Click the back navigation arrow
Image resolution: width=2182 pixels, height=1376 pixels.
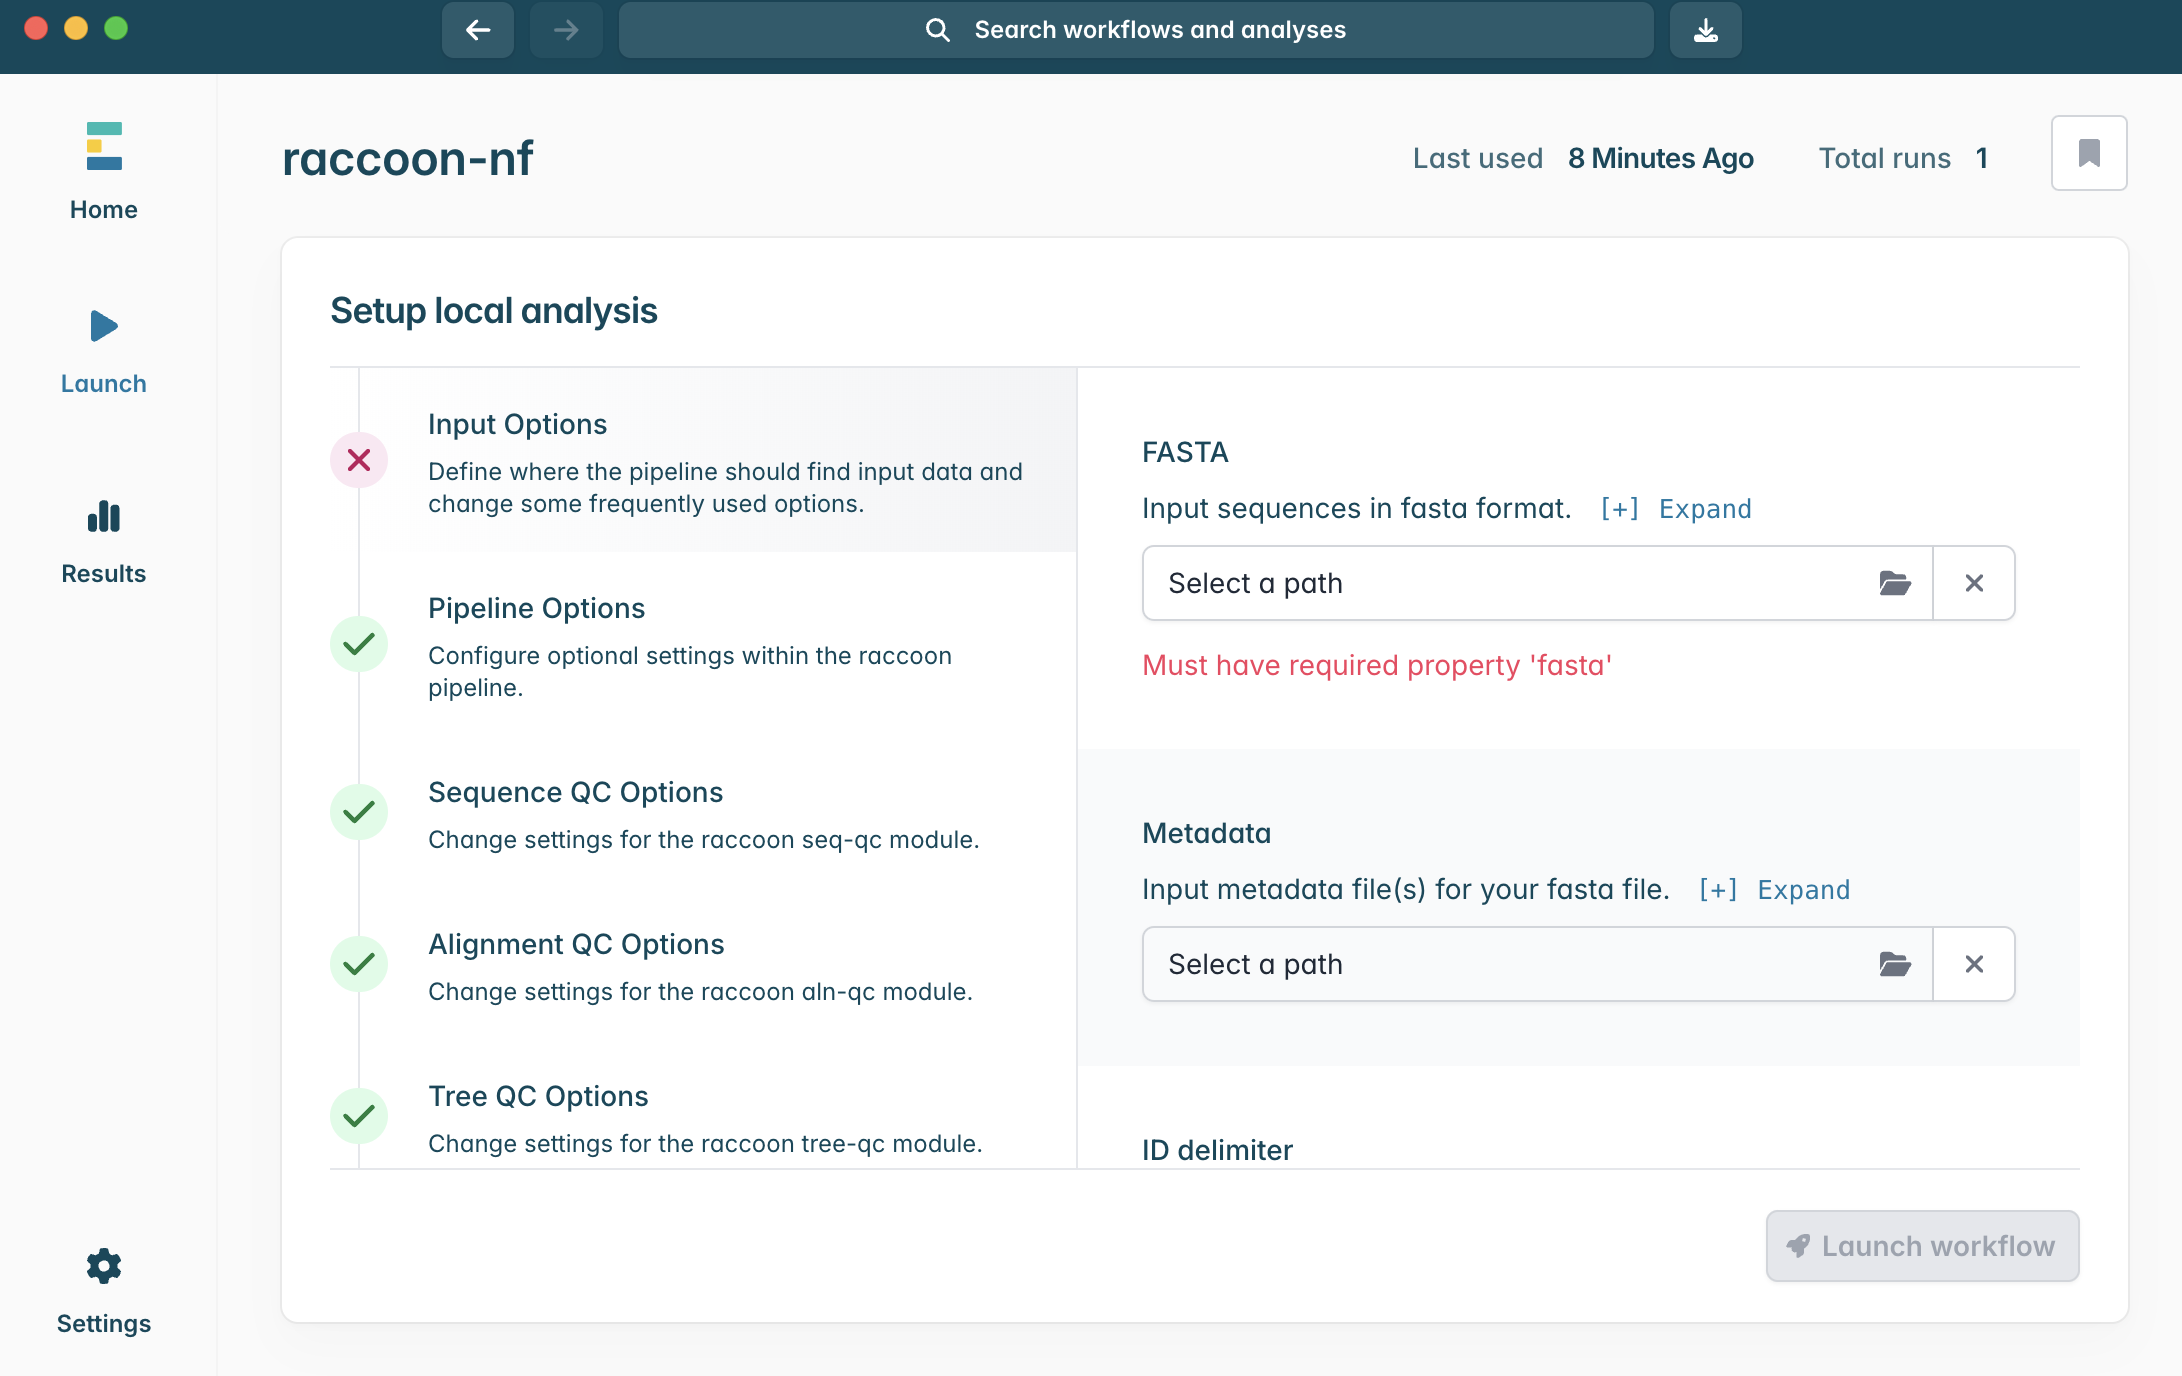[x=478, y=30]
